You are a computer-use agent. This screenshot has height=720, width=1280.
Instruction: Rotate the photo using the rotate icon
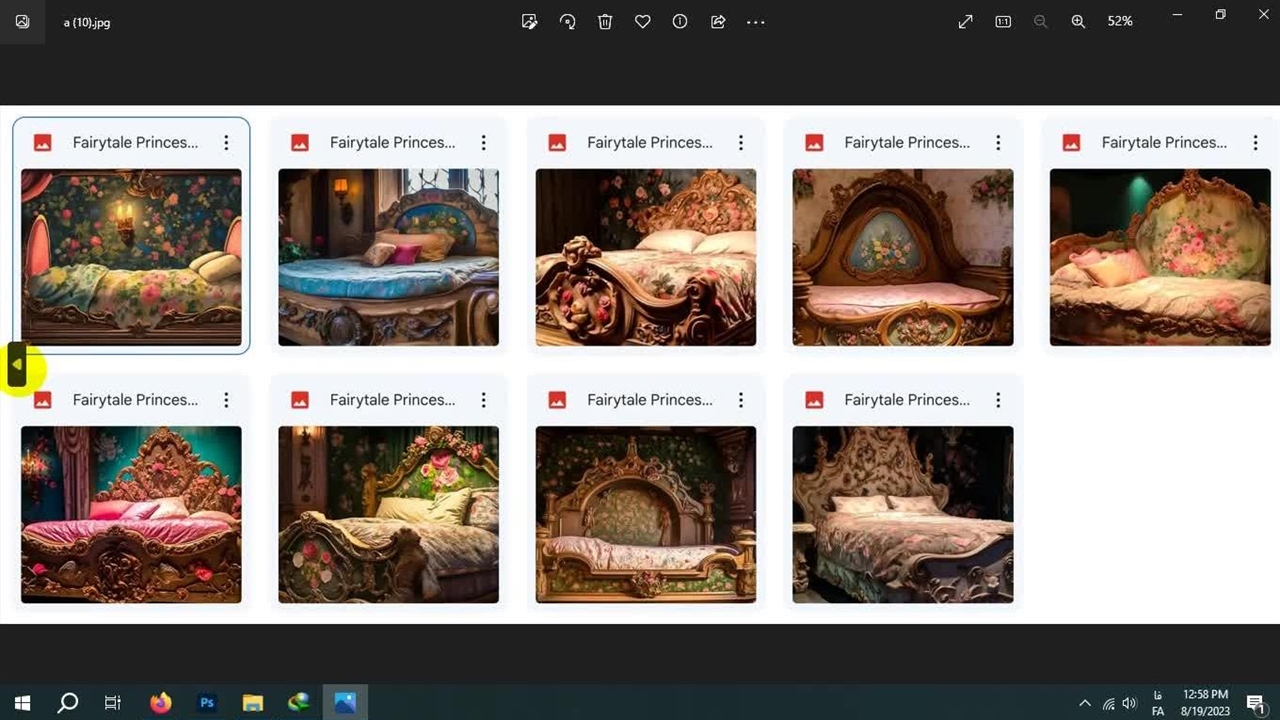567,22
